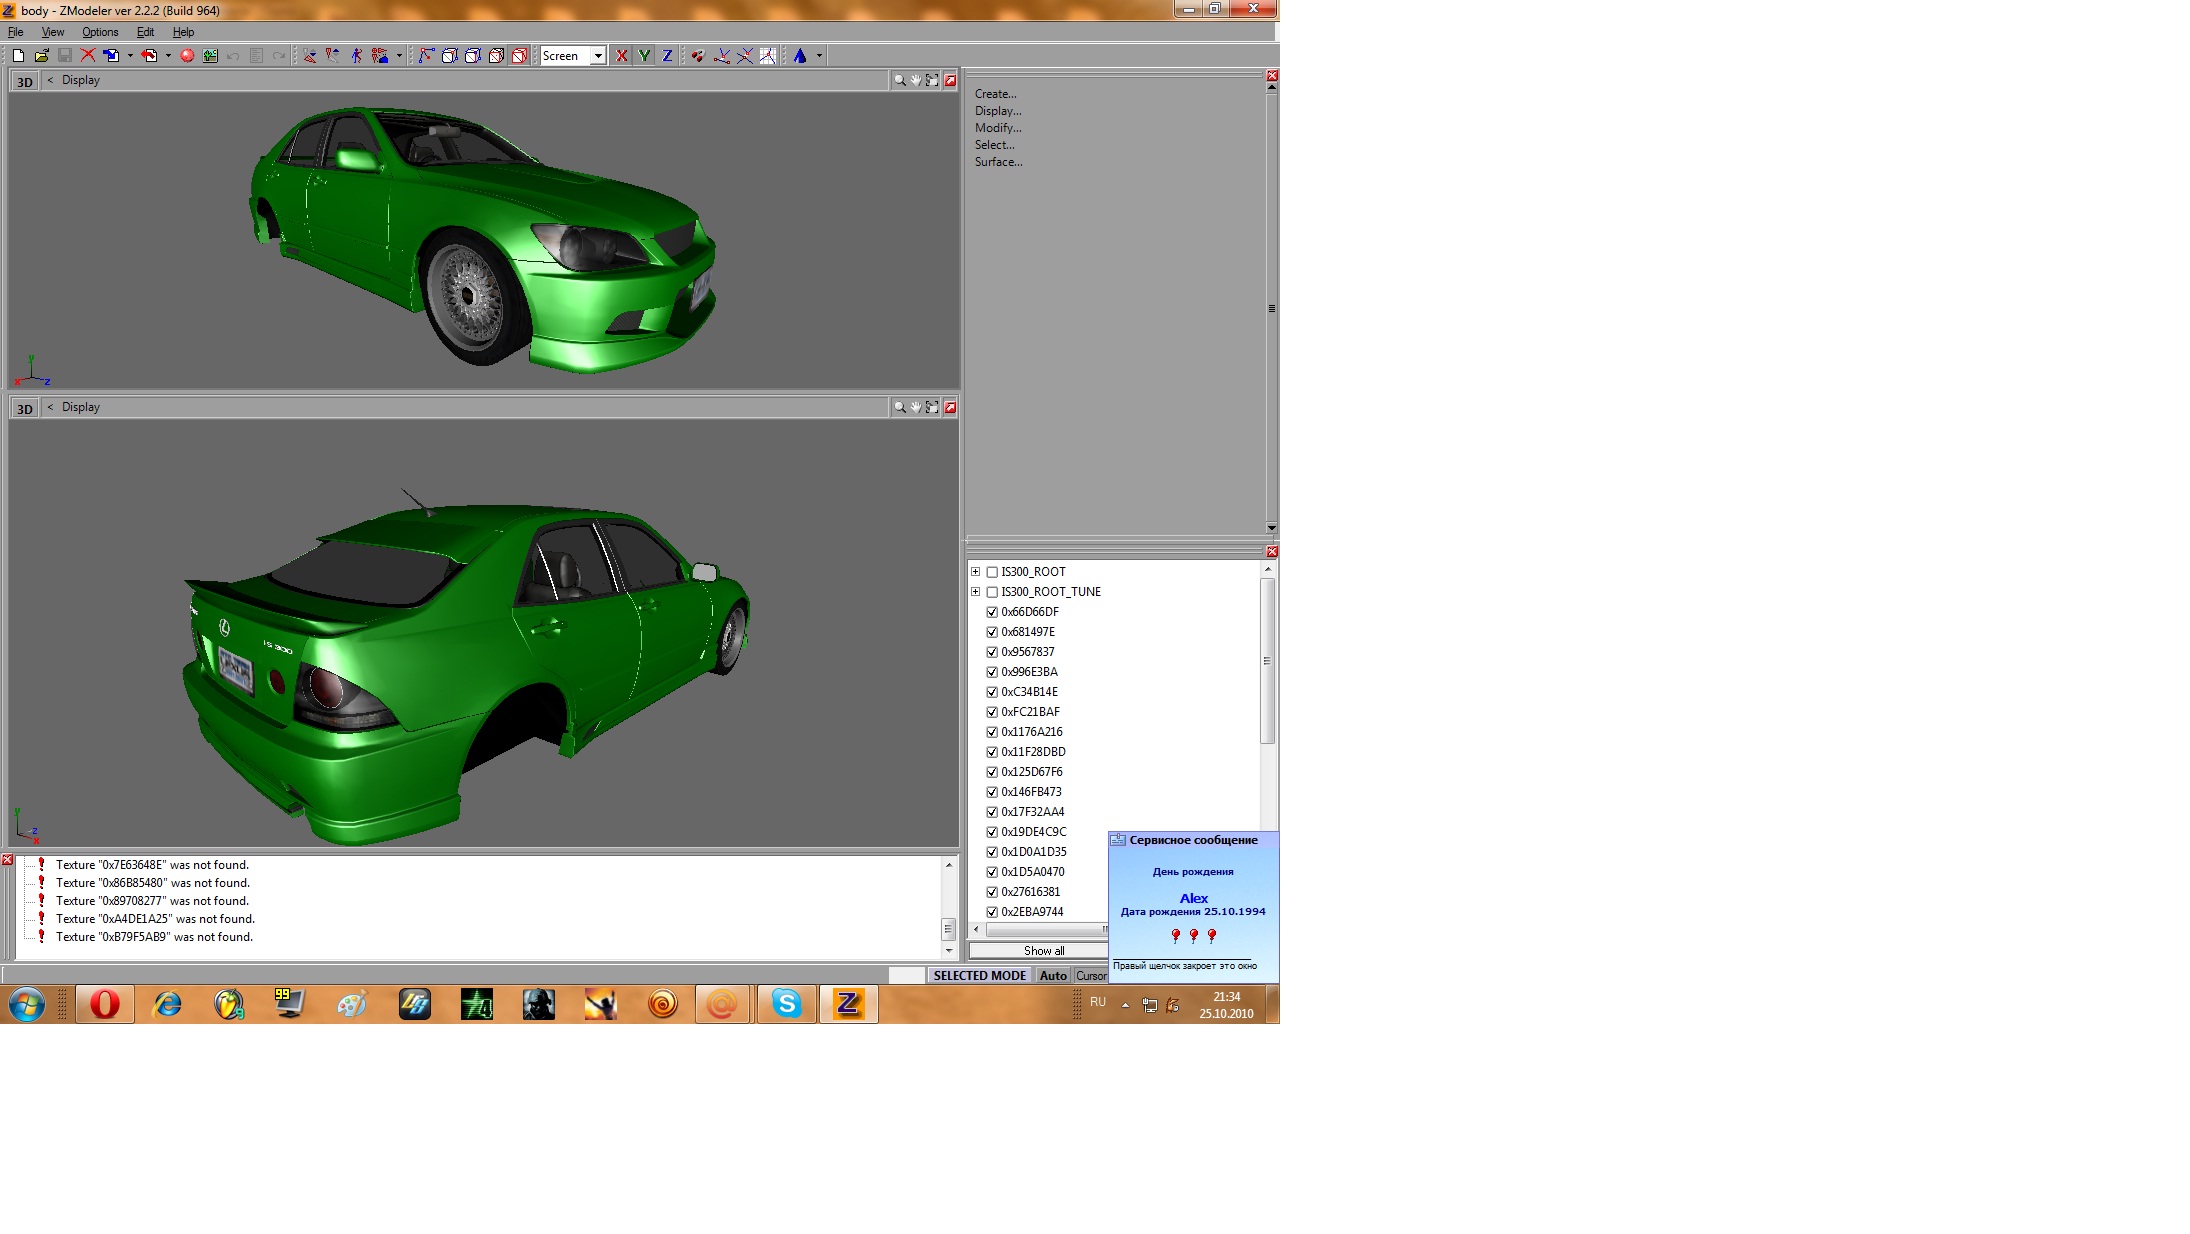Toggle the X axis constraint
Screen dimensions: 2190x1234
point(622,56)
